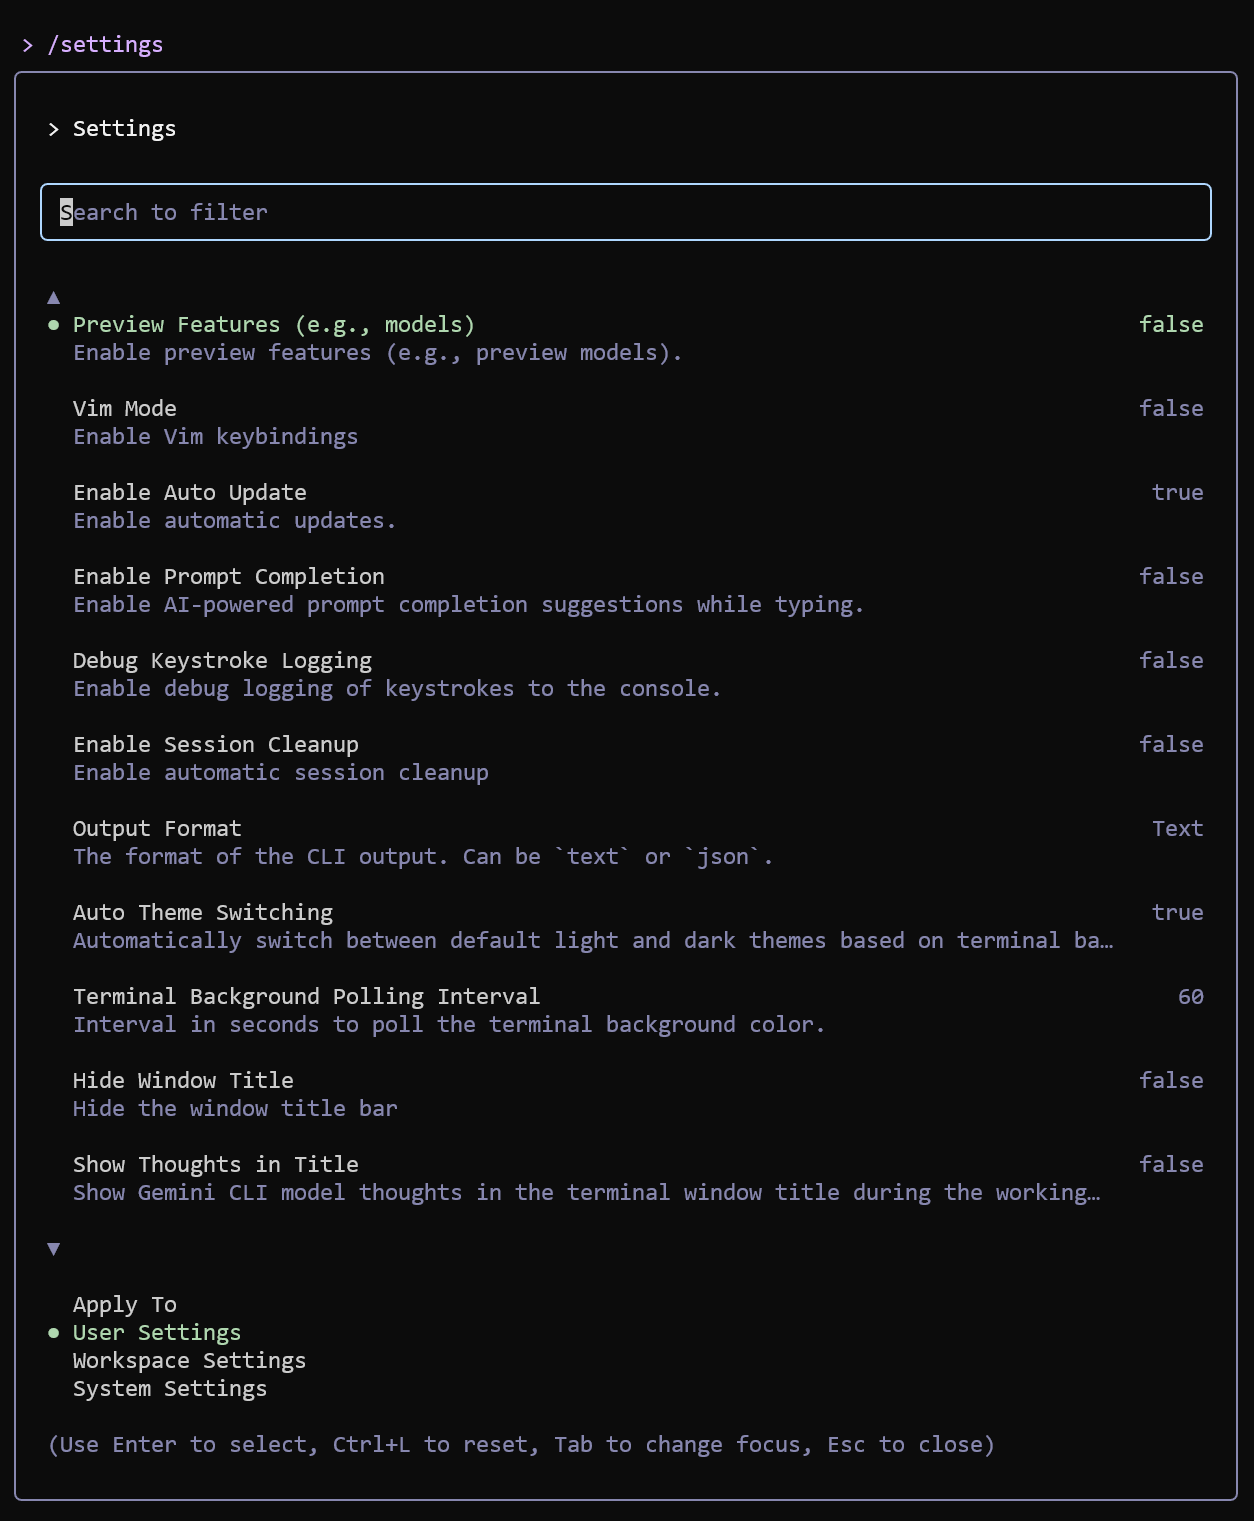Toggle Vim Mode false value

tap(1170, 409)
